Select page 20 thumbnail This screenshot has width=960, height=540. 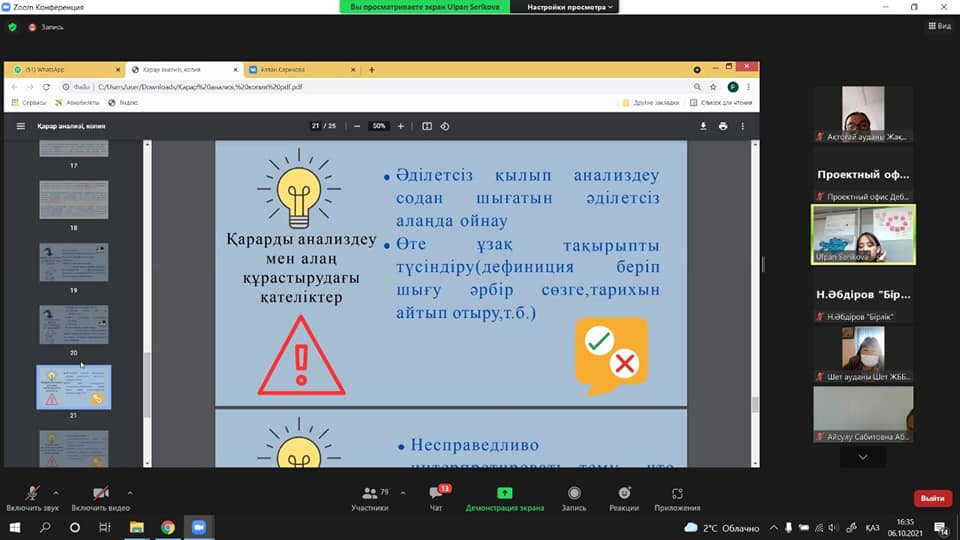coord(73,324)
